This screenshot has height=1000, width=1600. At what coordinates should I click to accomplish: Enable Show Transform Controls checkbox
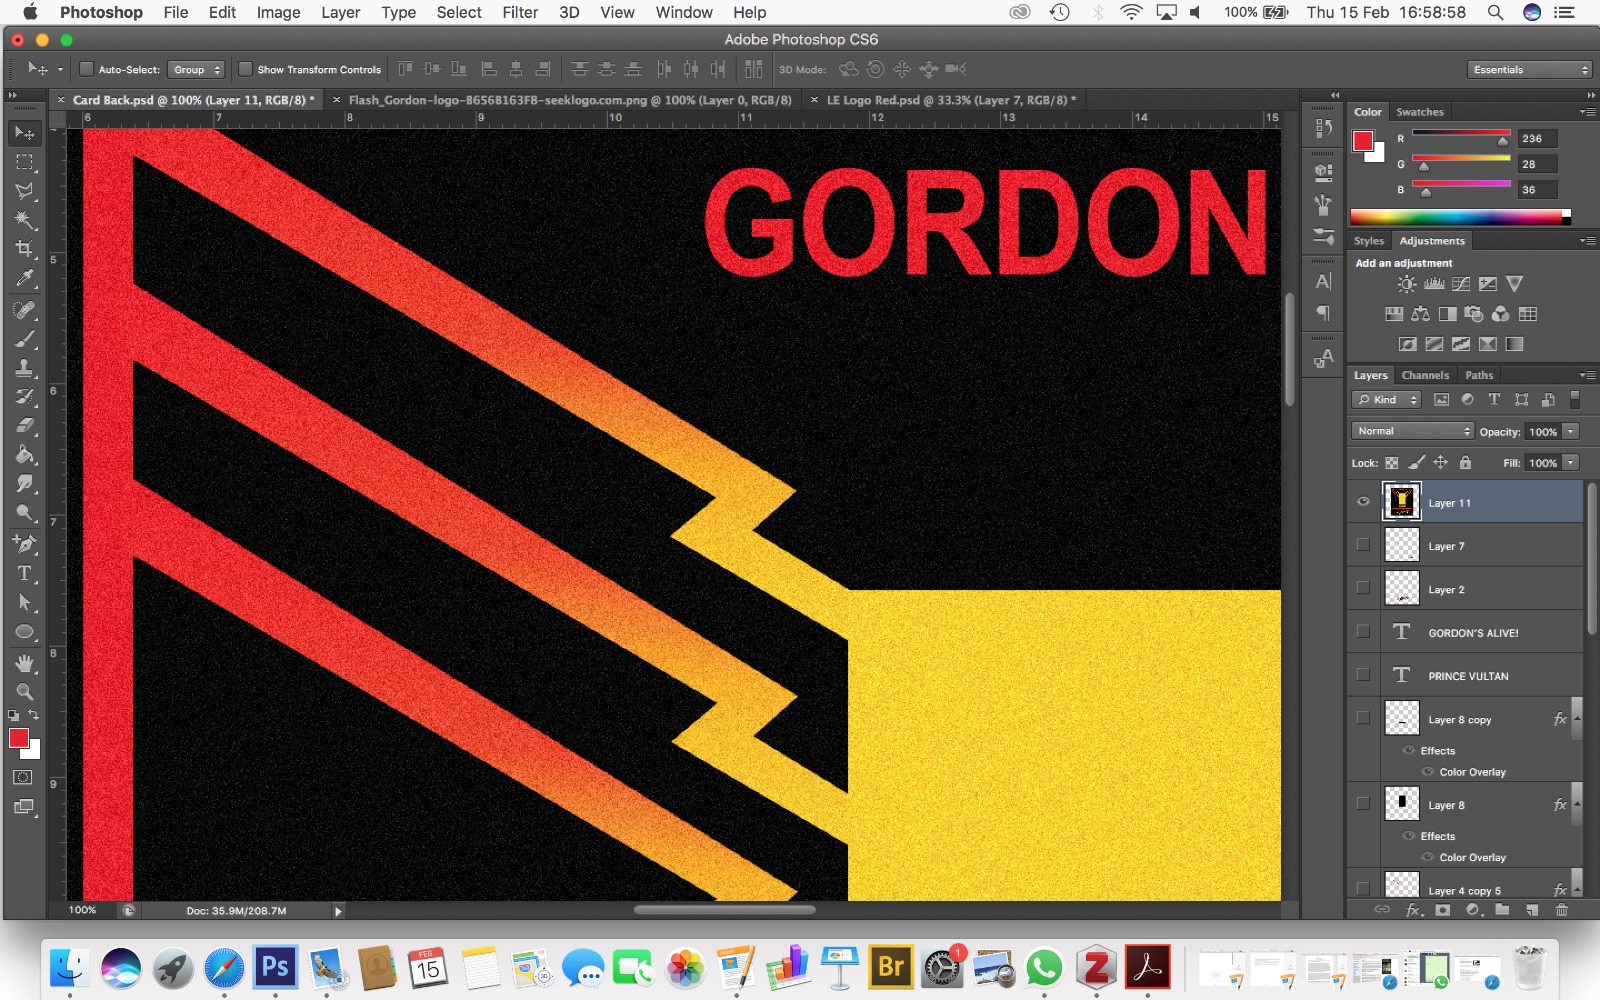tap(245, 69)
